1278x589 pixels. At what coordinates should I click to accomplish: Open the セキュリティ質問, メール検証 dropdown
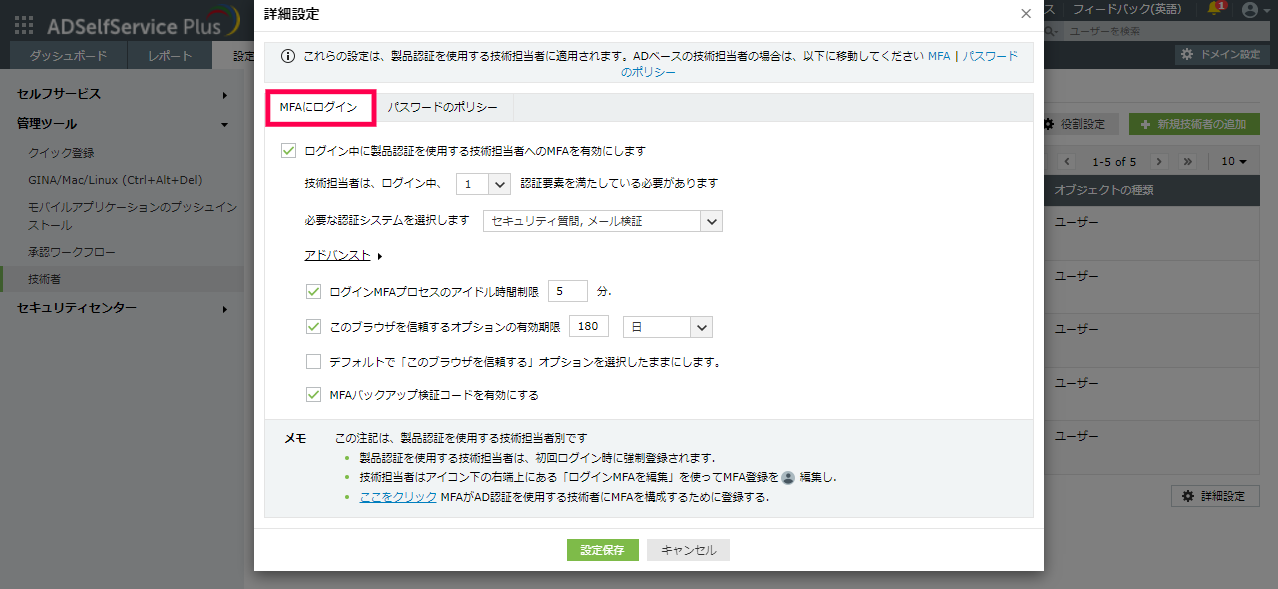[602, 221]
